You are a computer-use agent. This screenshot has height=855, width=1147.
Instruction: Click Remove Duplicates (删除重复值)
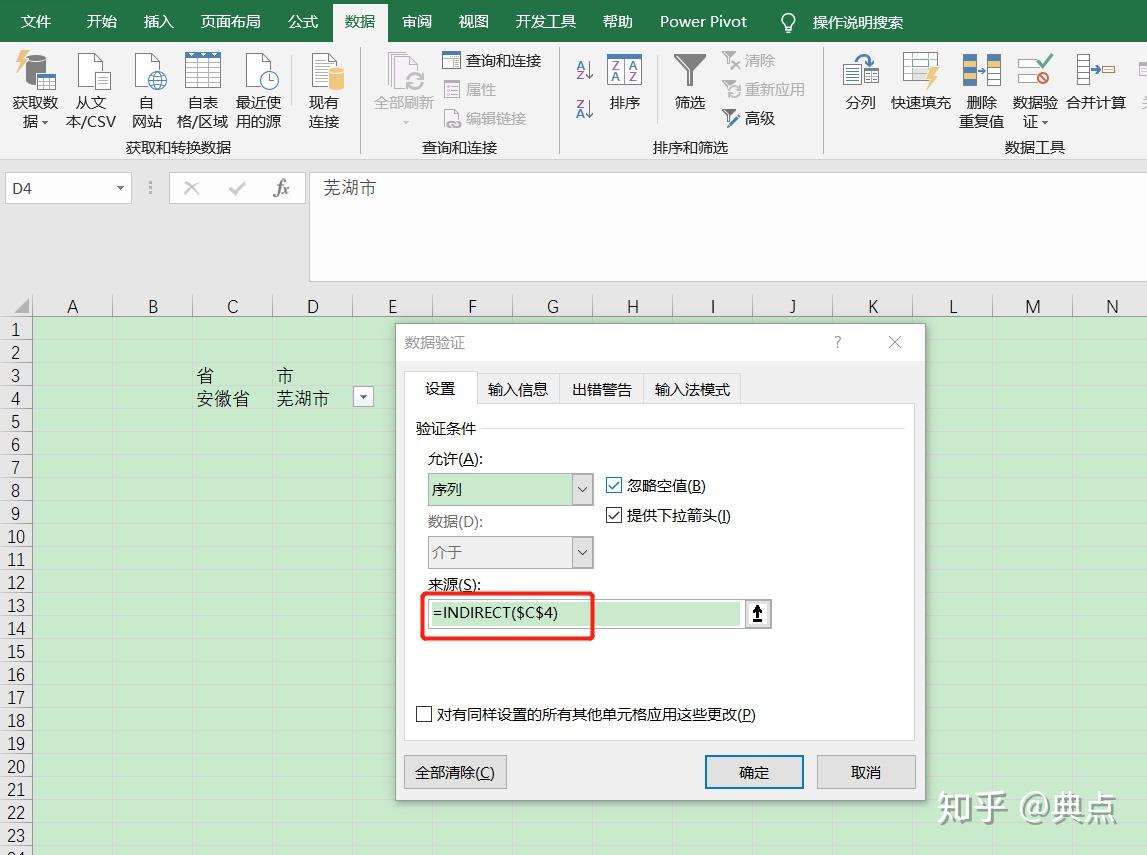pos(982,91)
